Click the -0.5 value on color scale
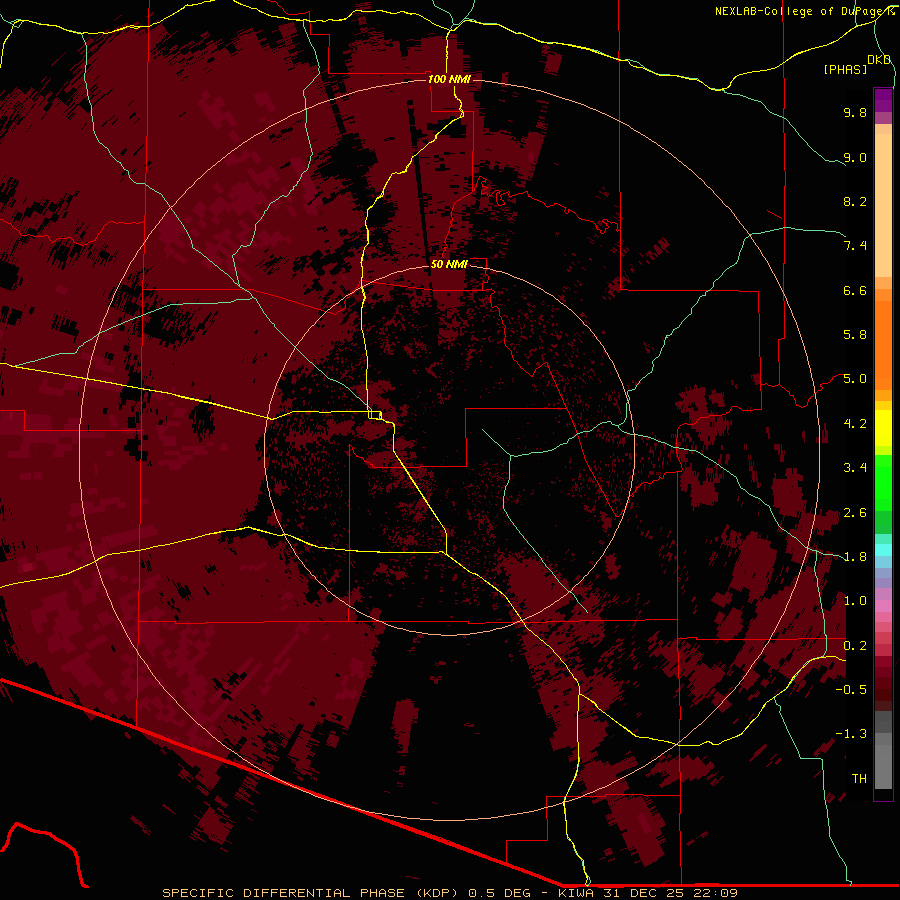The width and height of the screenshot is (900, 900). (x=851, y=690)
